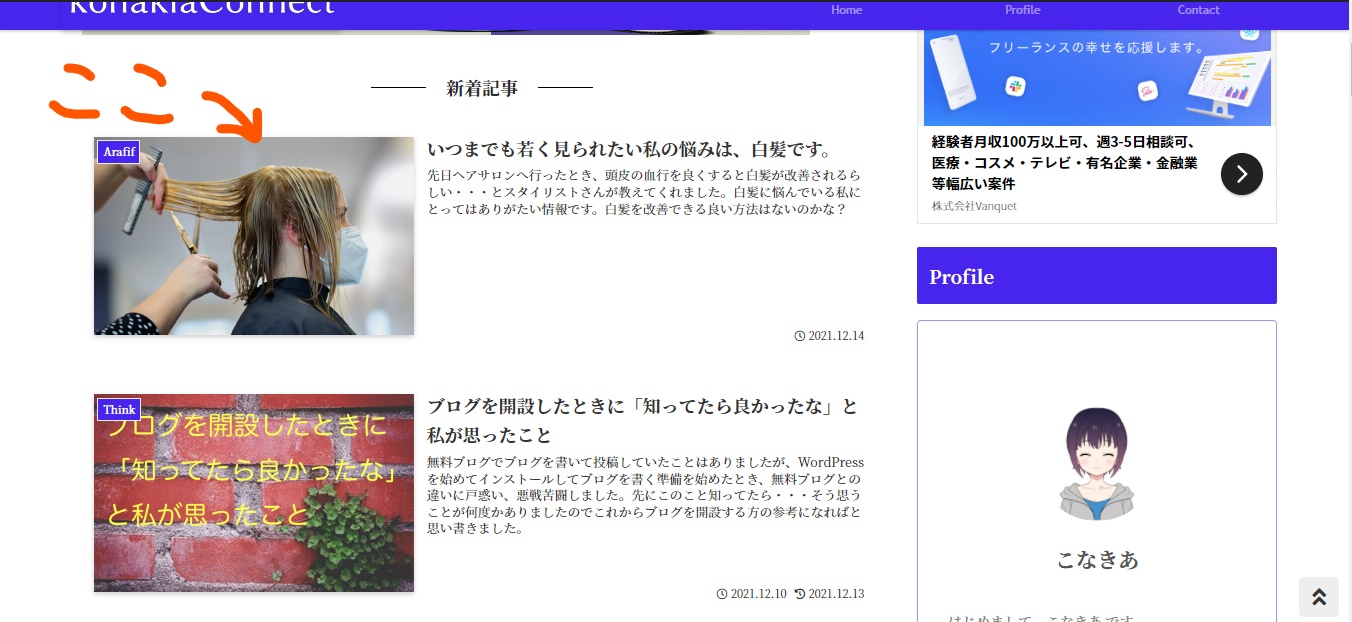
Task: Navigate via the Profile item in the header
Action: pos(1022,10)
